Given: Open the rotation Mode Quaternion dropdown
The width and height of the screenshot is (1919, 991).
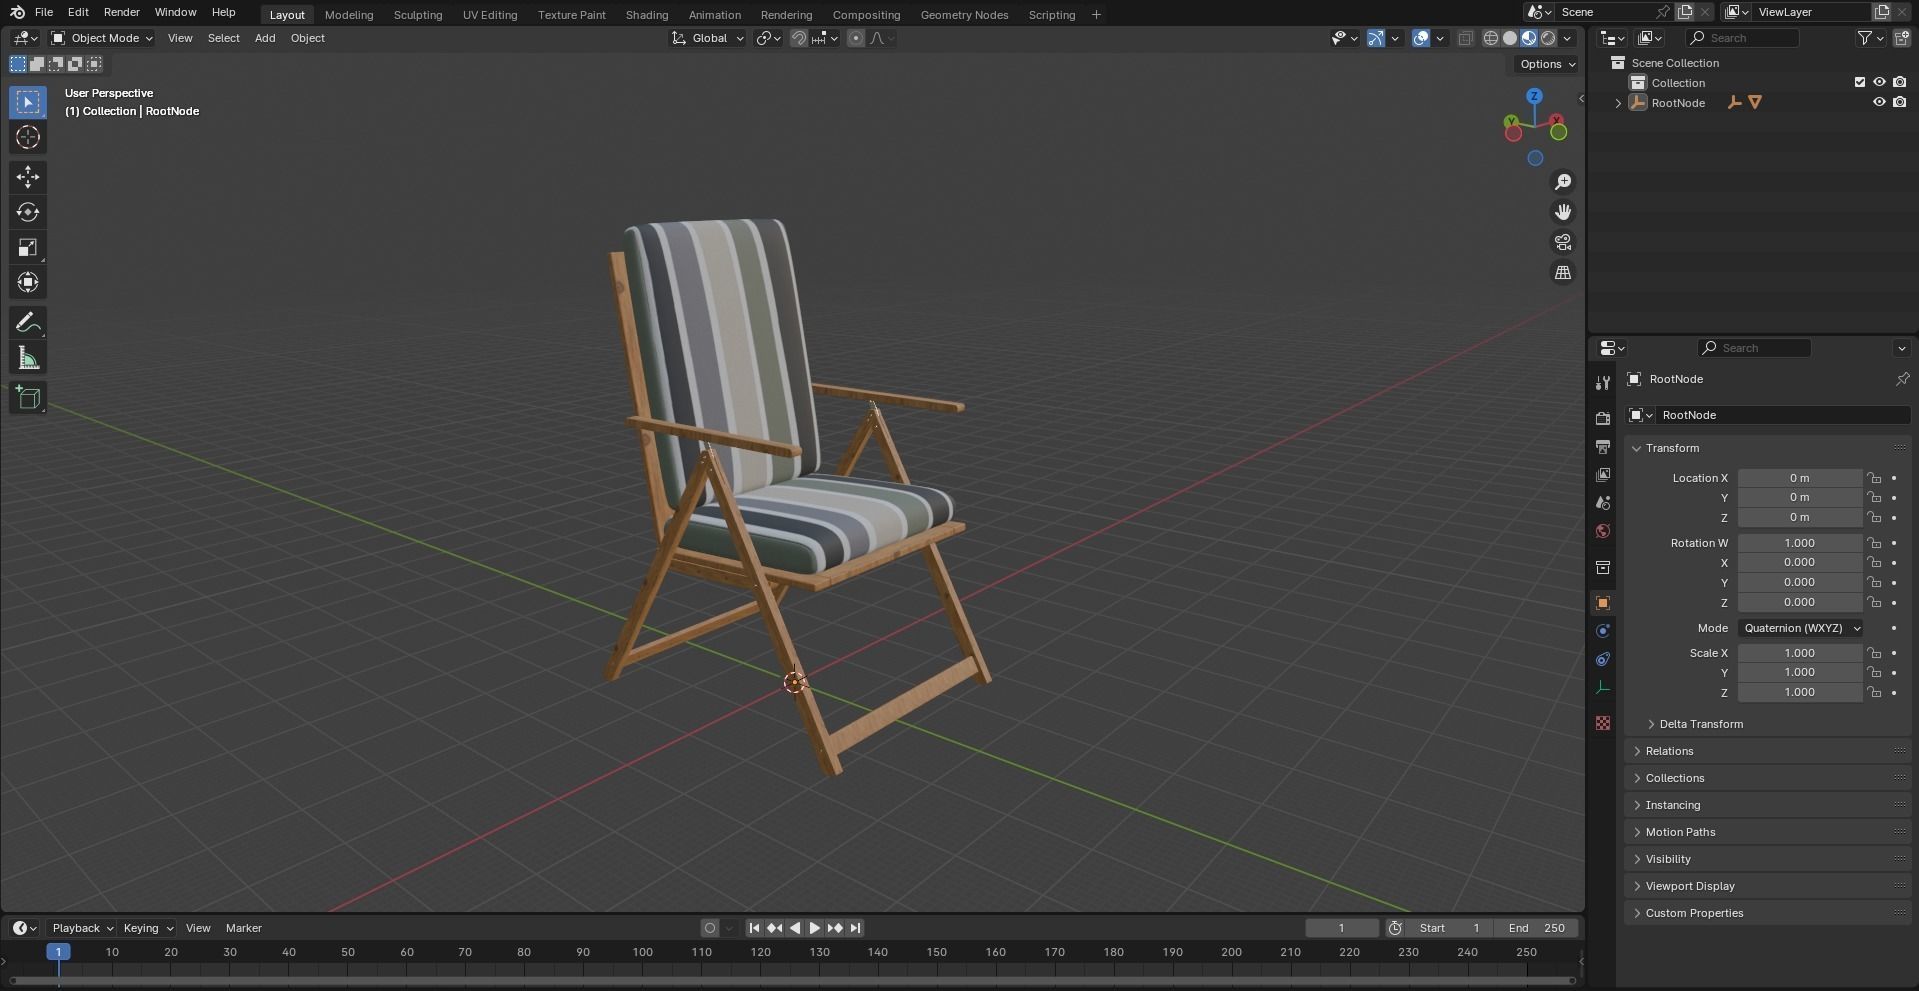Looking at the screenshot, I should pos(1800,628).
